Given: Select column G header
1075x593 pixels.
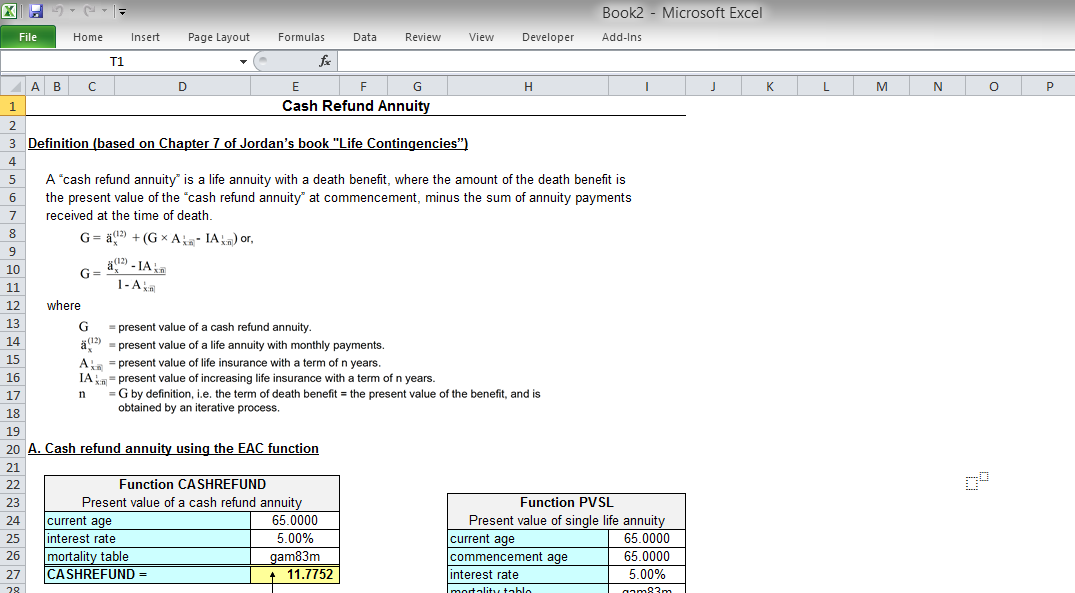Looking at the screenshot, I should tap(418, 86).
